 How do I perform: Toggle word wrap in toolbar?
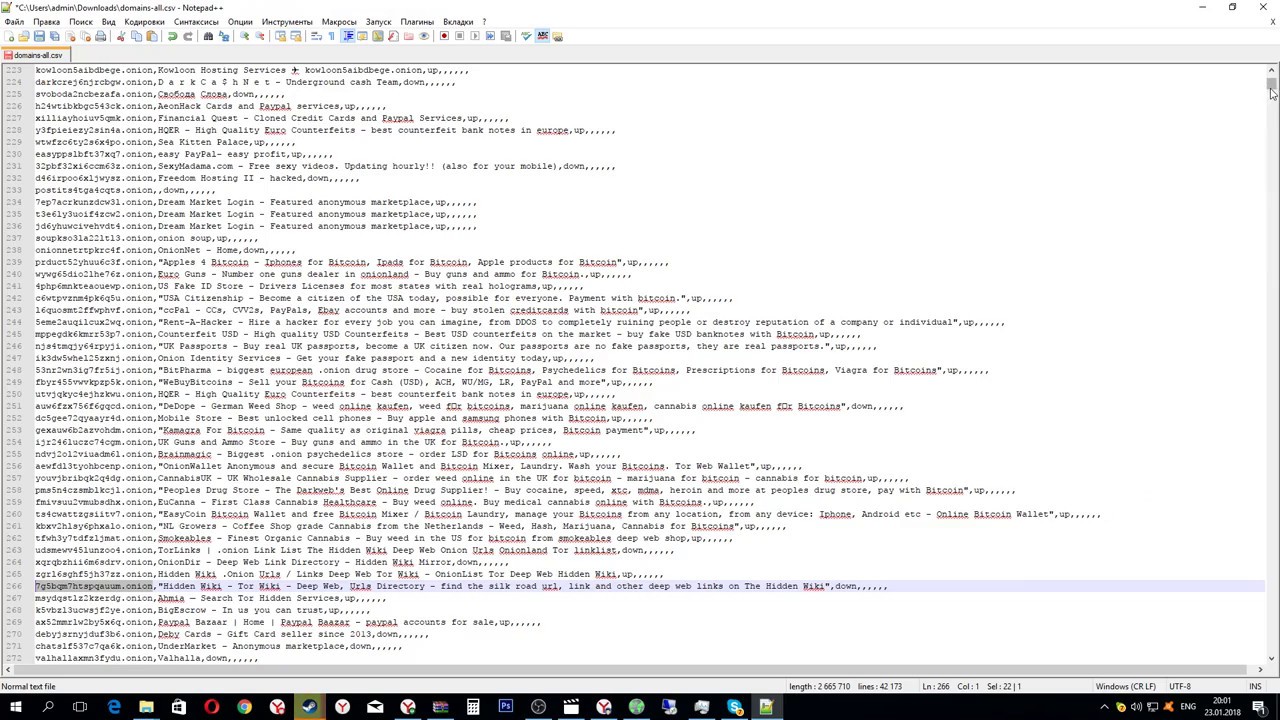pos(316,36)
